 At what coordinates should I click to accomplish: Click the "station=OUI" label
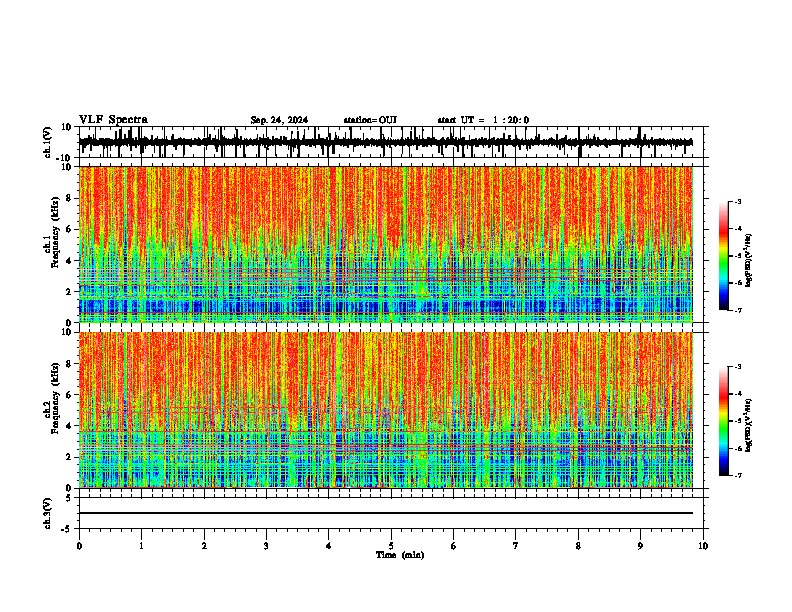370,120
